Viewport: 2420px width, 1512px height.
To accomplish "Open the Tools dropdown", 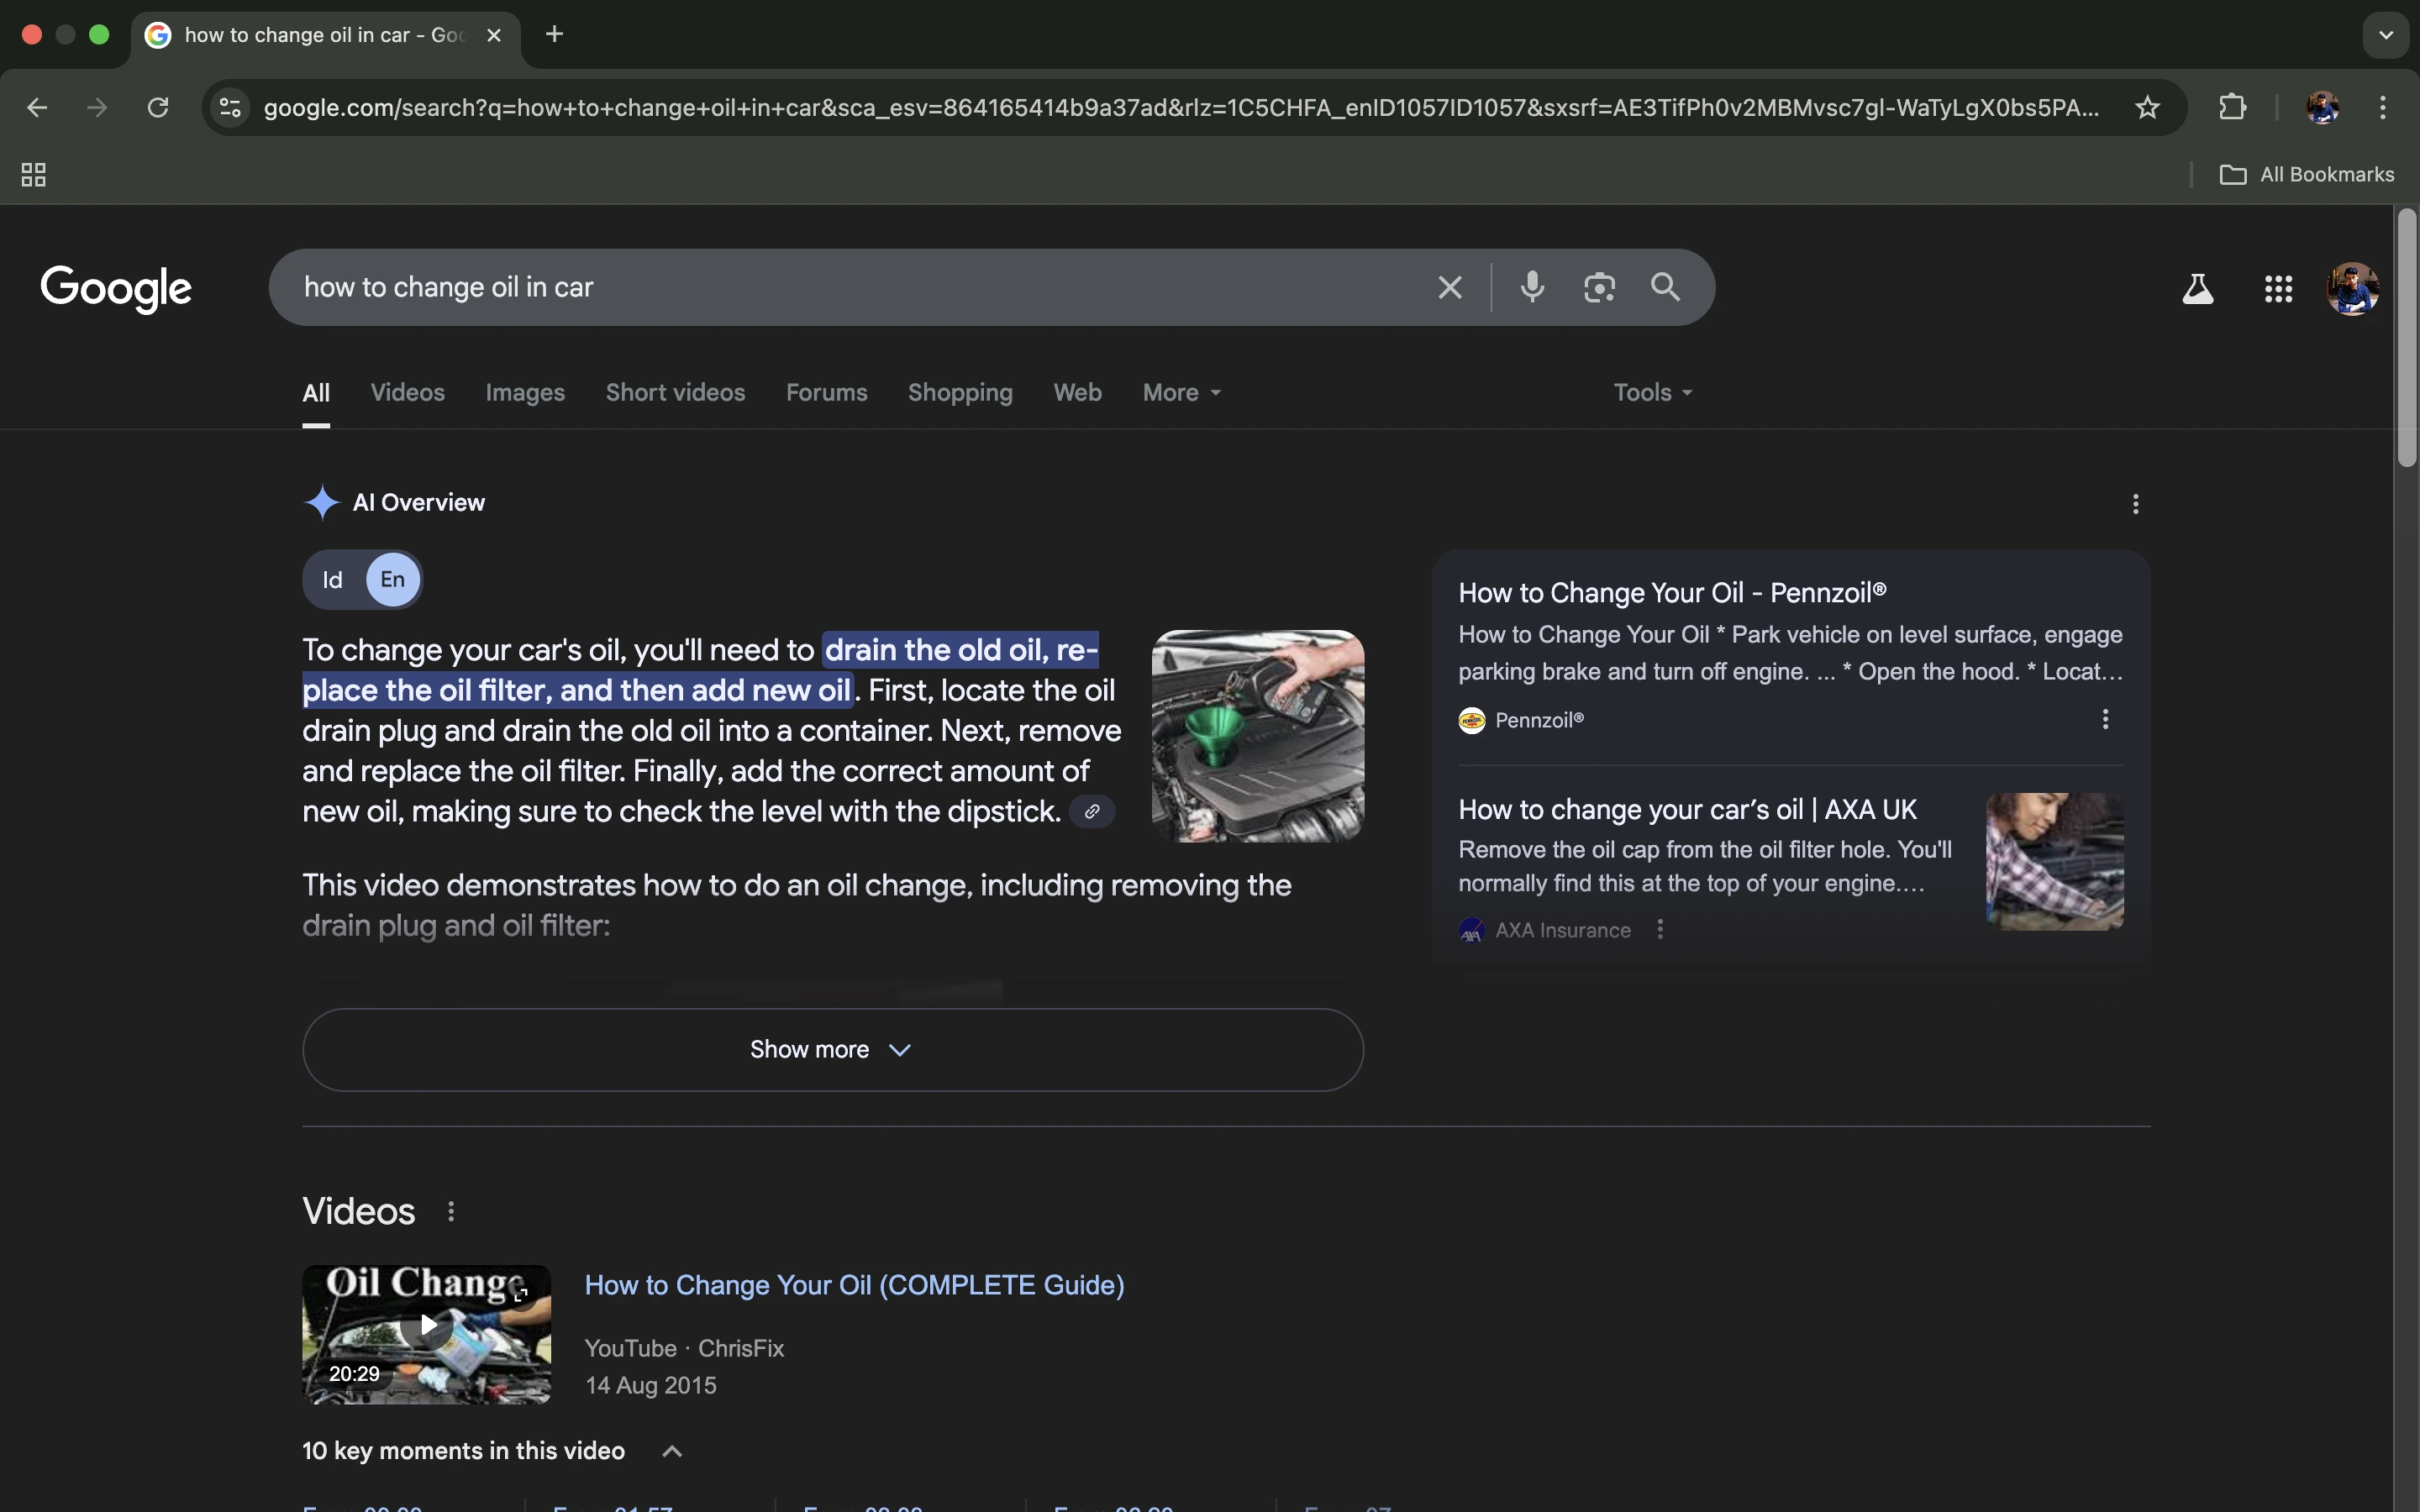I will coord(1652,392).
